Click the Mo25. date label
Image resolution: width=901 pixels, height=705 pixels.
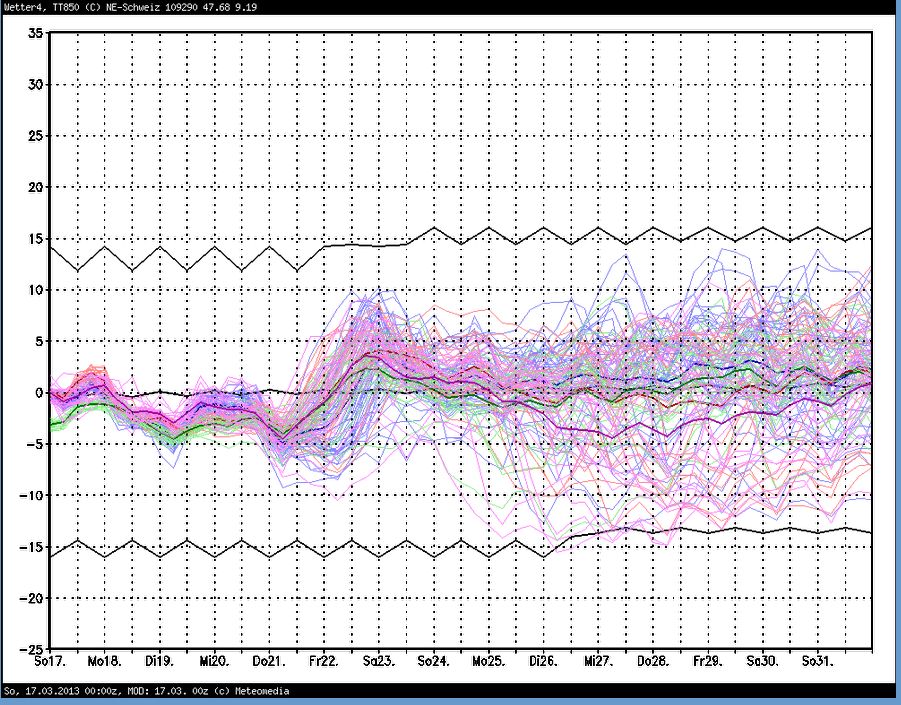[x=488, y=662]
